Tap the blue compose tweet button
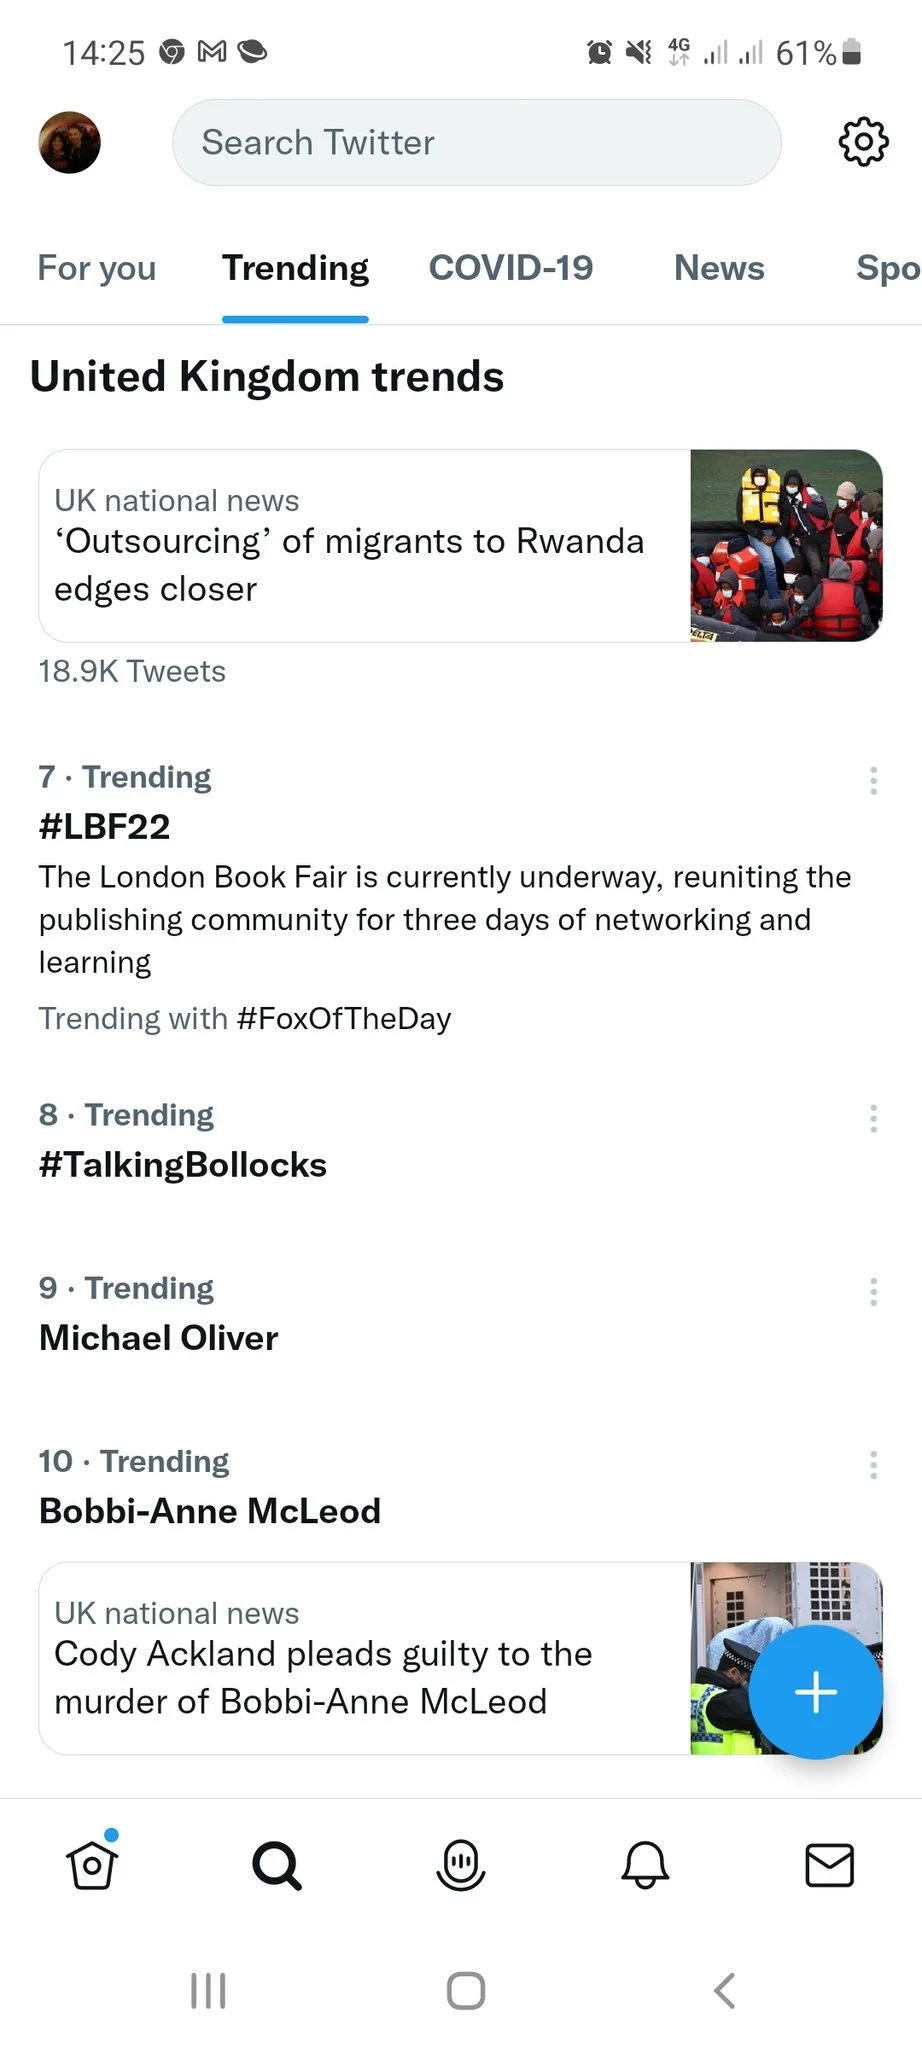The width and height of the screenshot is (922, 2048). point(815,1692)
